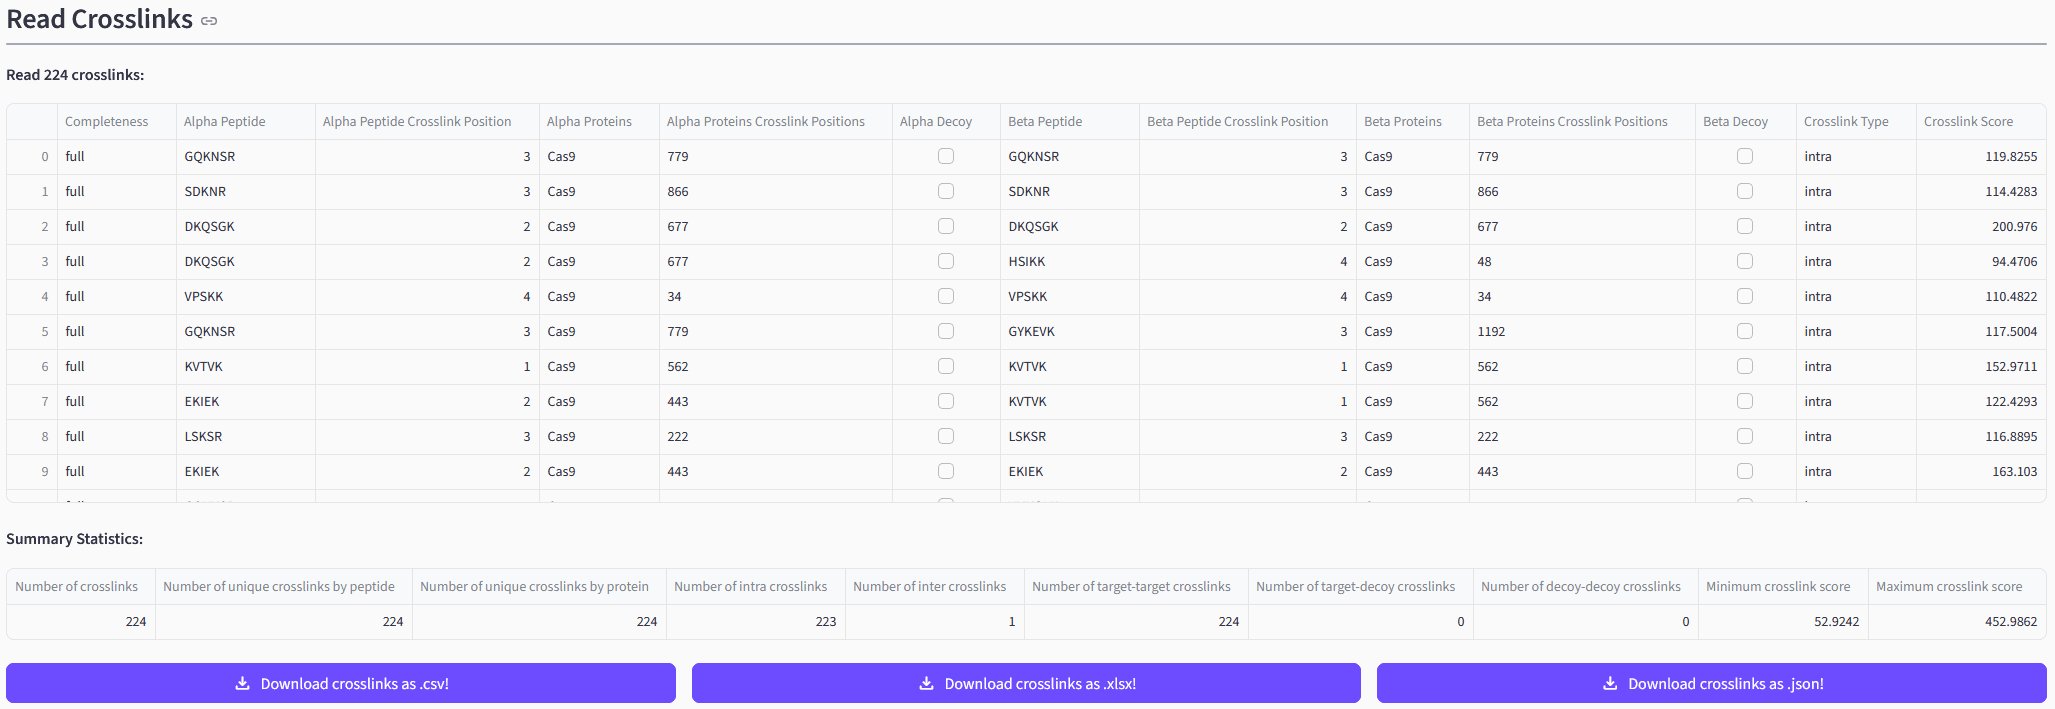Sort by Crosslink Score column header
2055x709 pixels.
1968,122
